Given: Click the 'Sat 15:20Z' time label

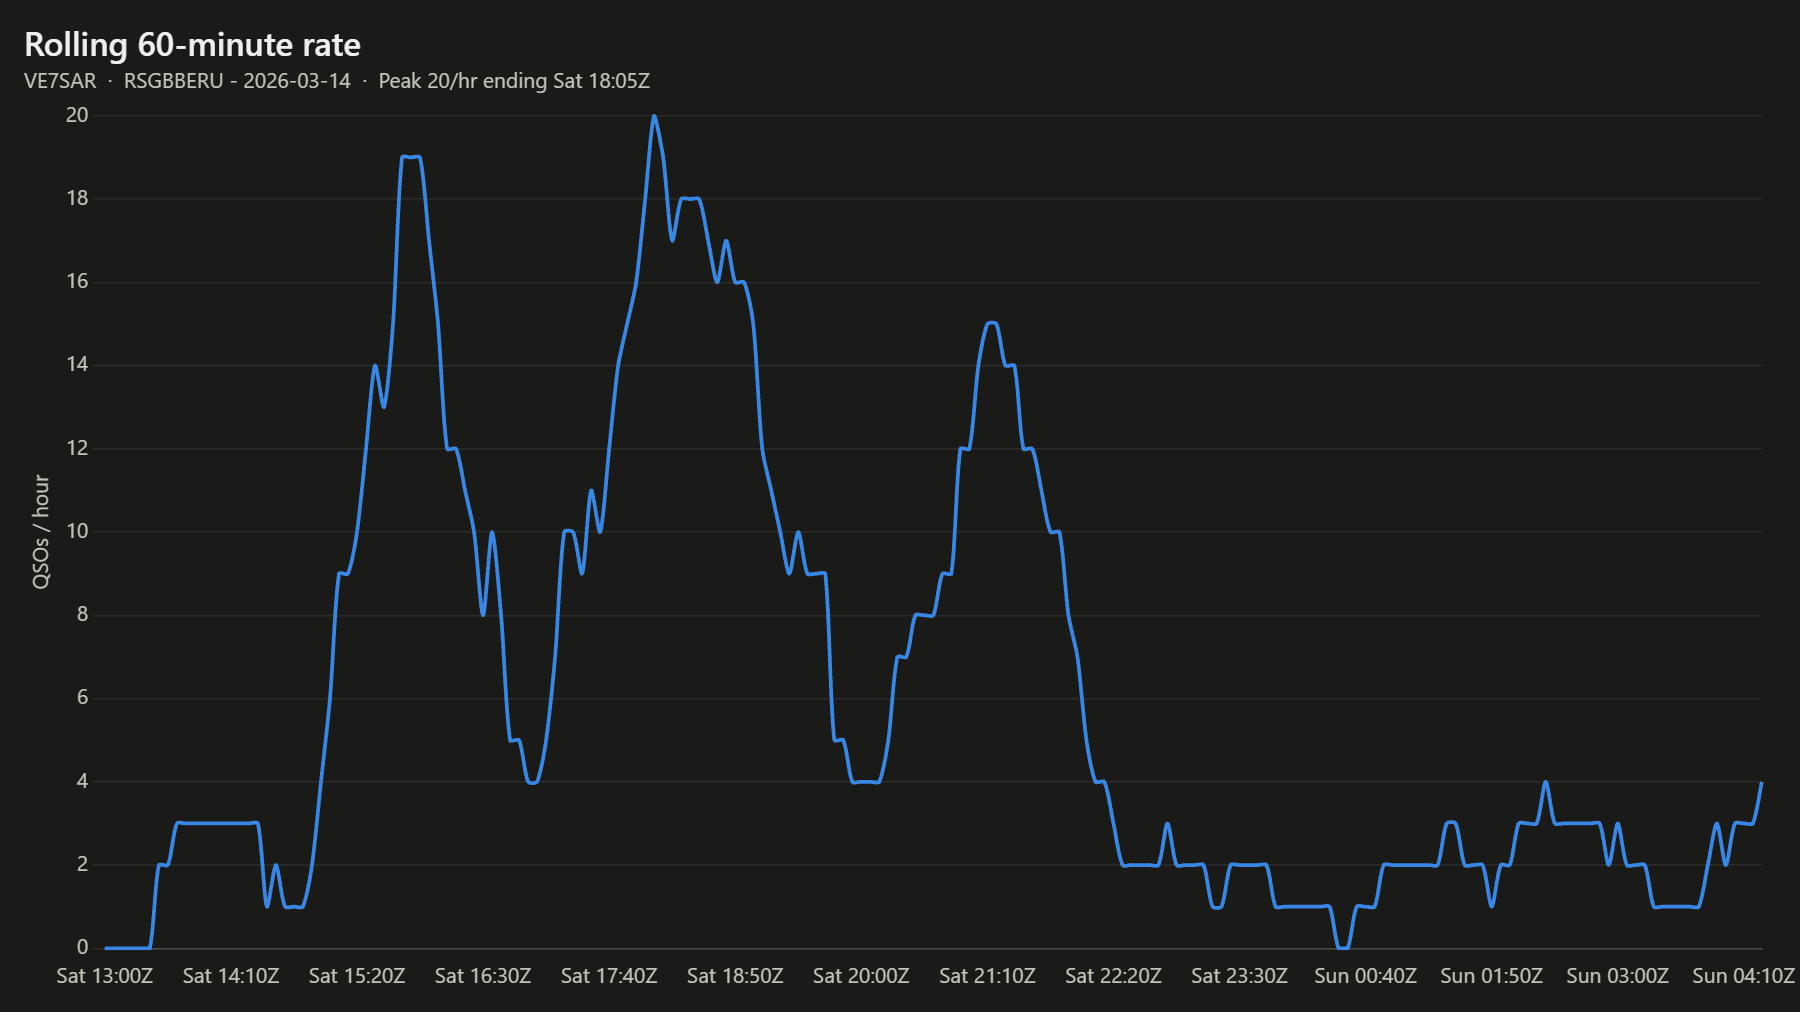Looking at the screenshot, I should point(357,976).
